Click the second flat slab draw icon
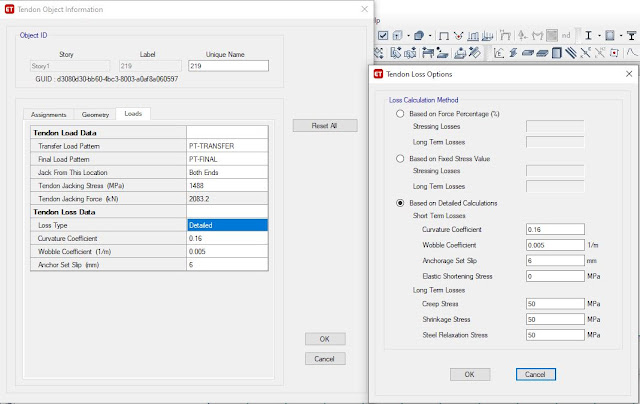The height and width of the screenshot is (404, 640). coord(542,53)
